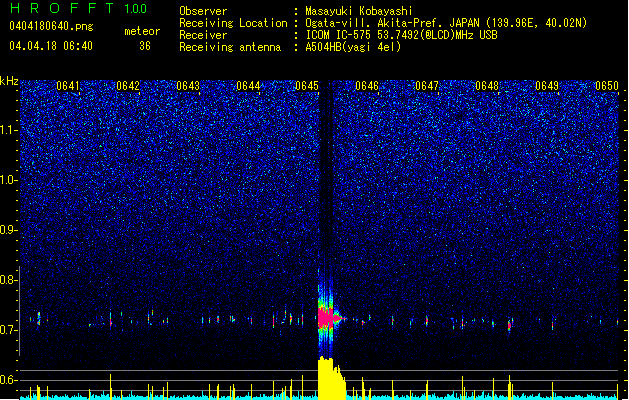
Task: Click the meteor label
Action: (142, 31)
